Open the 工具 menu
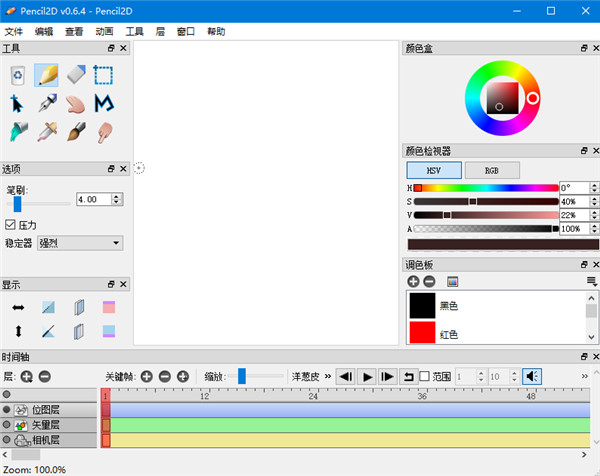600x476 pixels. (x=134, y=31)
